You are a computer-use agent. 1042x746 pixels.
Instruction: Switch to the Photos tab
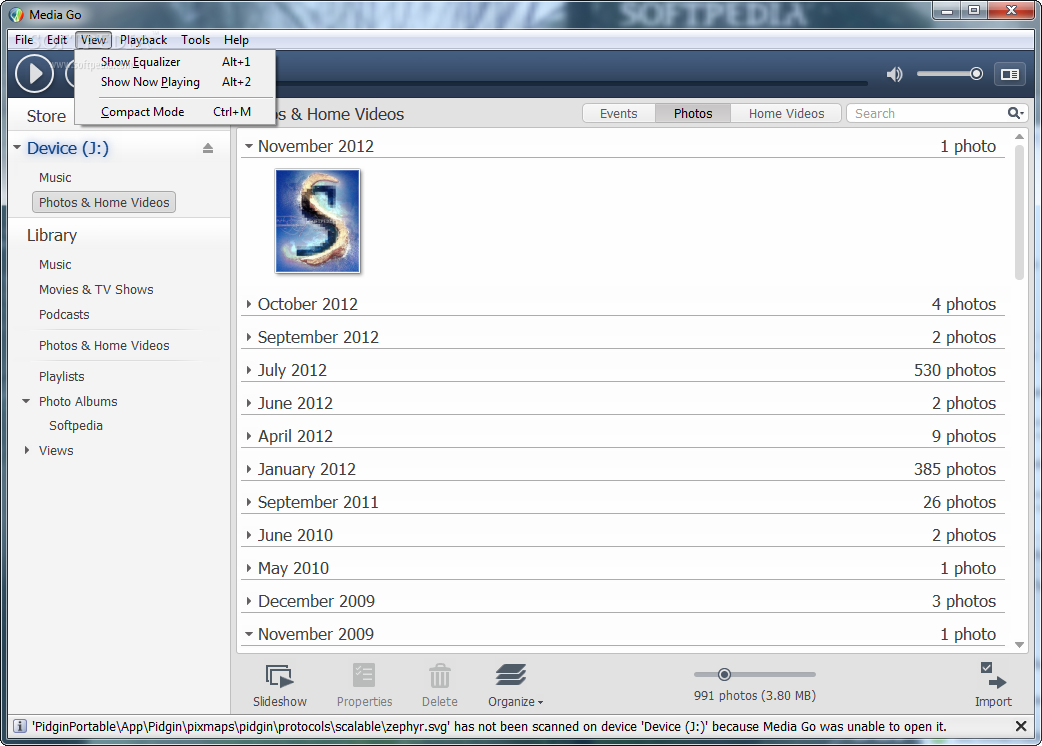(692, 114)
